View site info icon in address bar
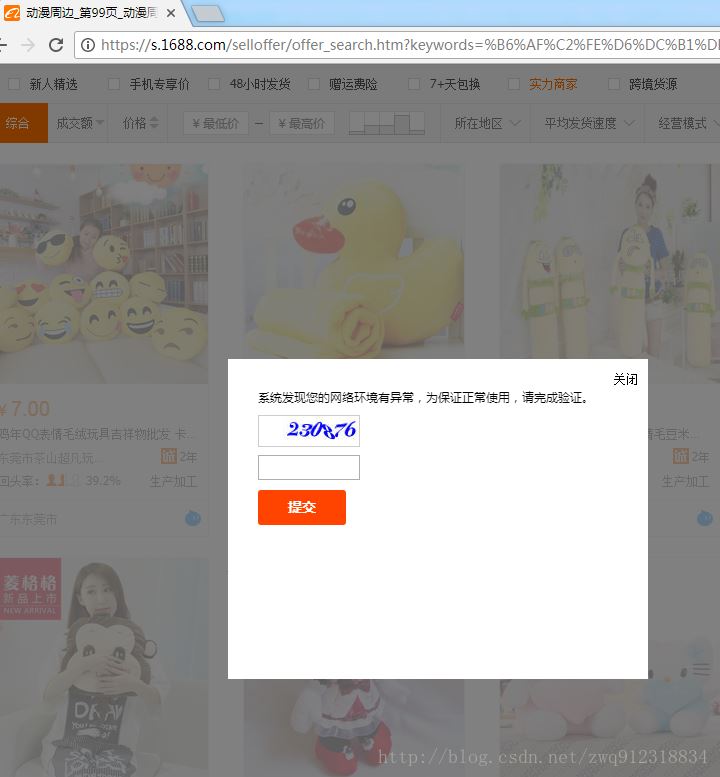720x777 pixels. (x=88, y=45)
